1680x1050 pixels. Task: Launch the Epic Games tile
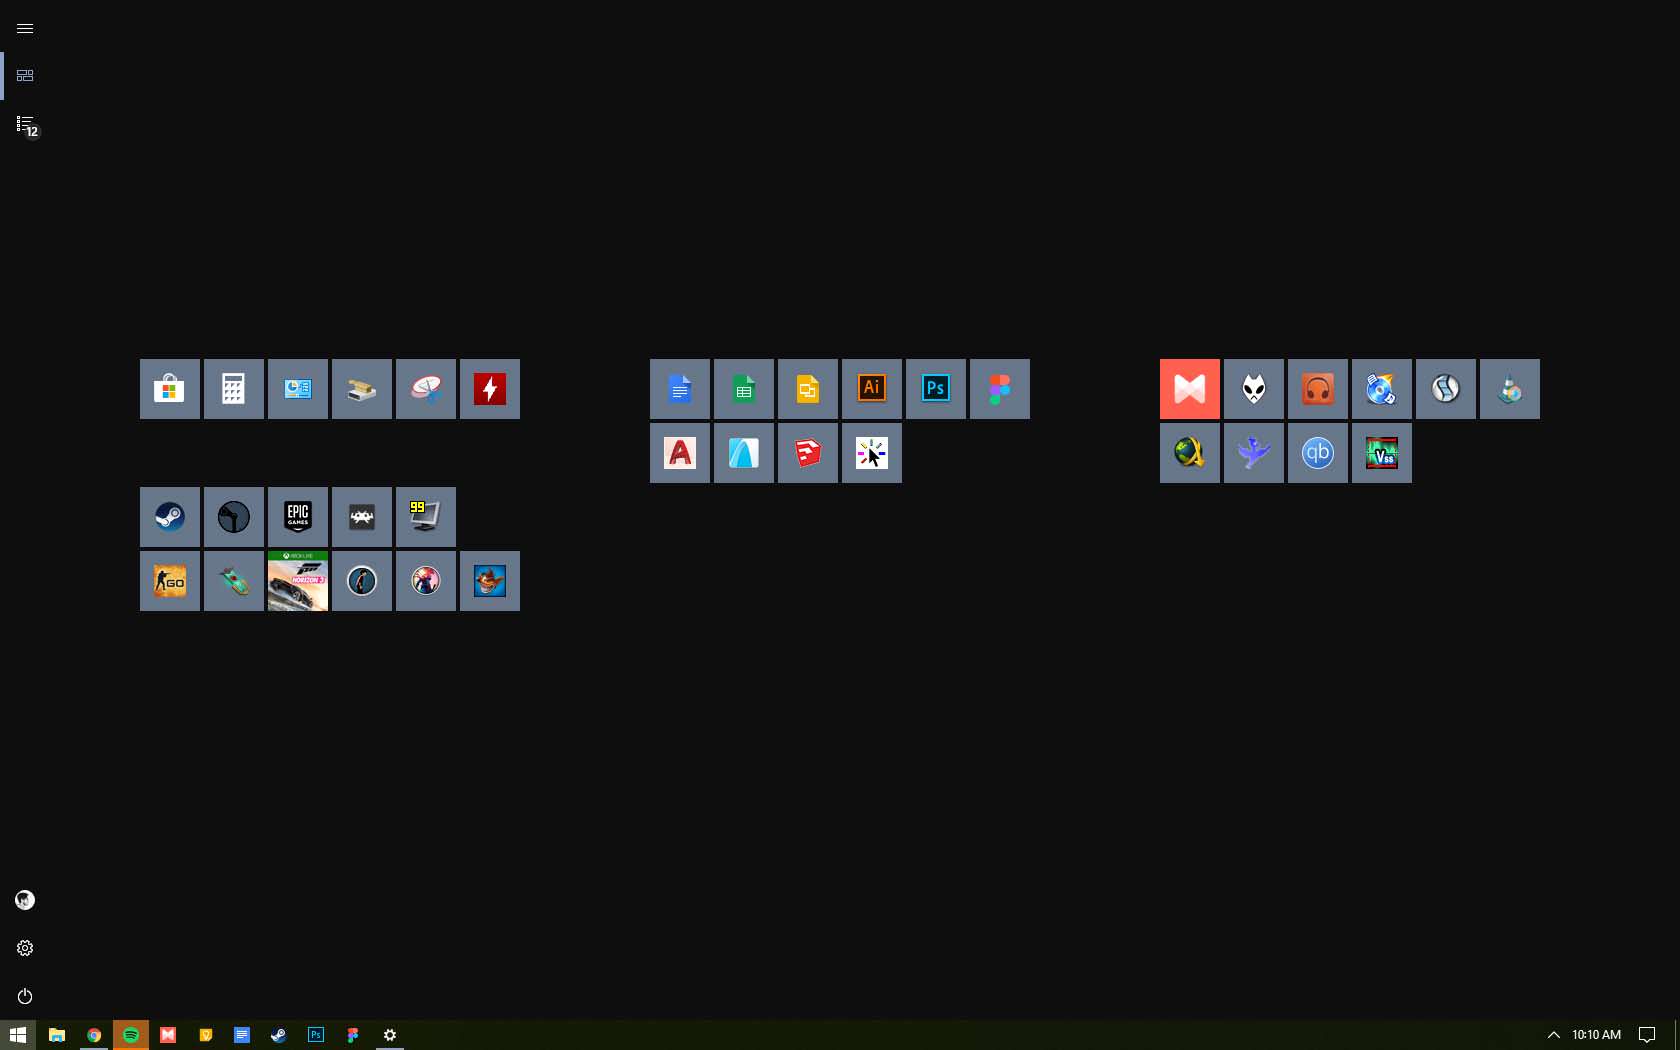tap(298, 517)
